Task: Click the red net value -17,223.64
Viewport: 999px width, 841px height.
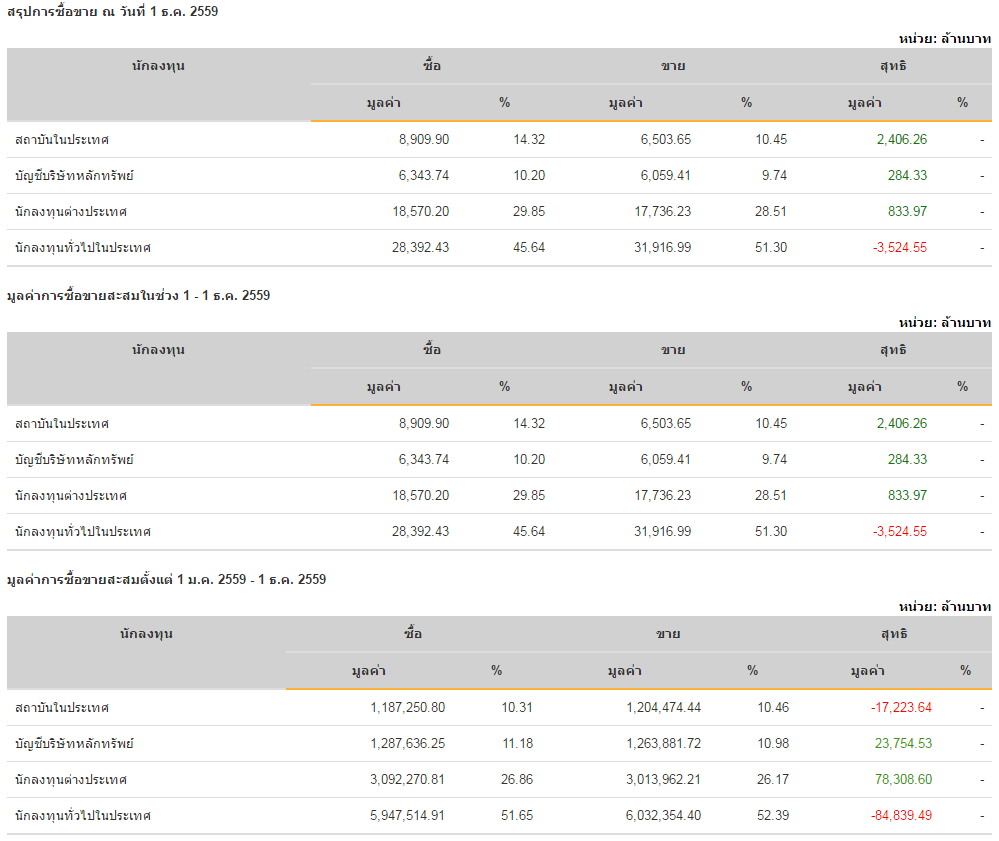Action: pos(901,708)
